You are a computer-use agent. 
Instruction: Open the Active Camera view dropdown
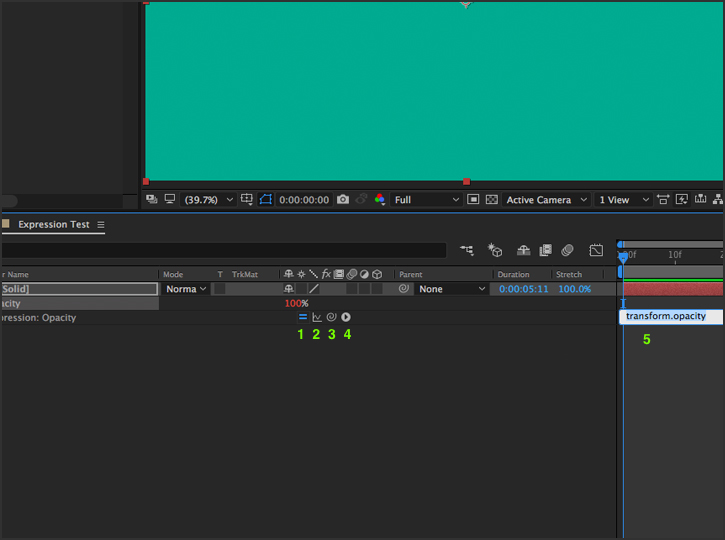[546, 200]
